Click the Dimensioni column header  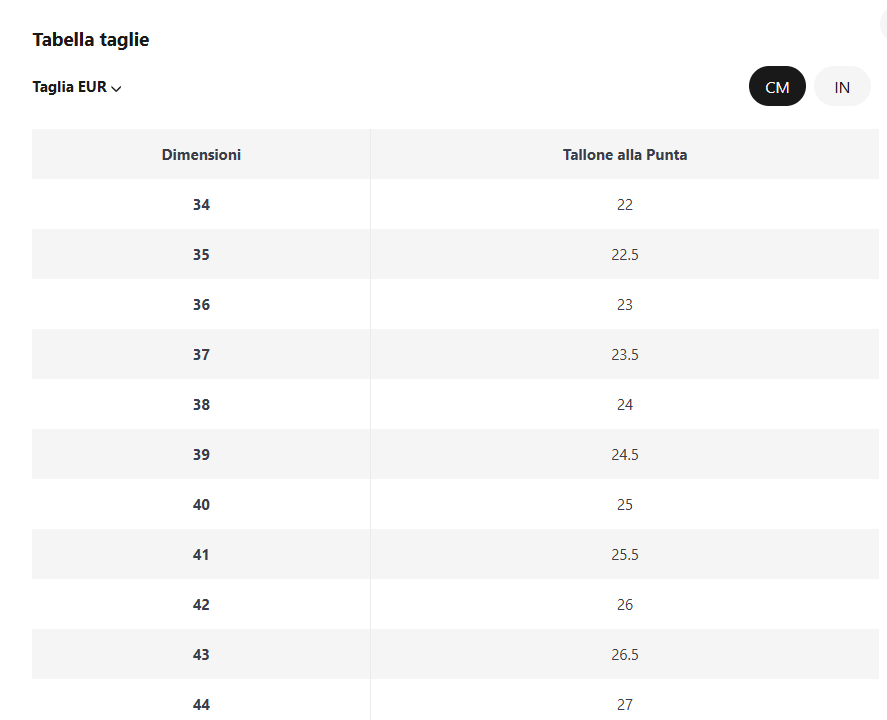click(201, 154)
